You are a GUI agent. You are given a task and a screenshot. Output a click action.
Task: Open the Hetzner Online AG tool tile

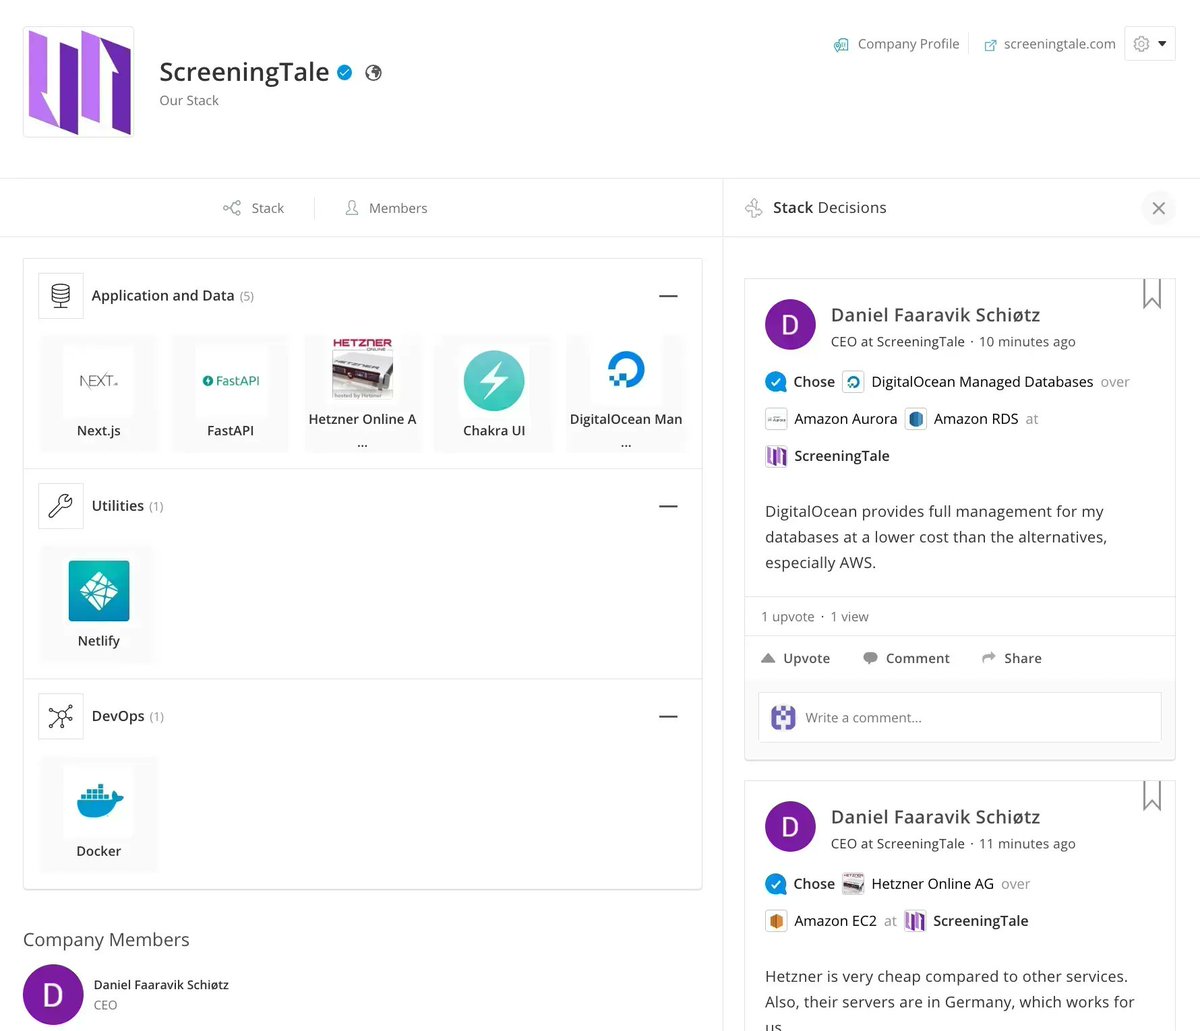pyautogui.click(x=362, y=394)
